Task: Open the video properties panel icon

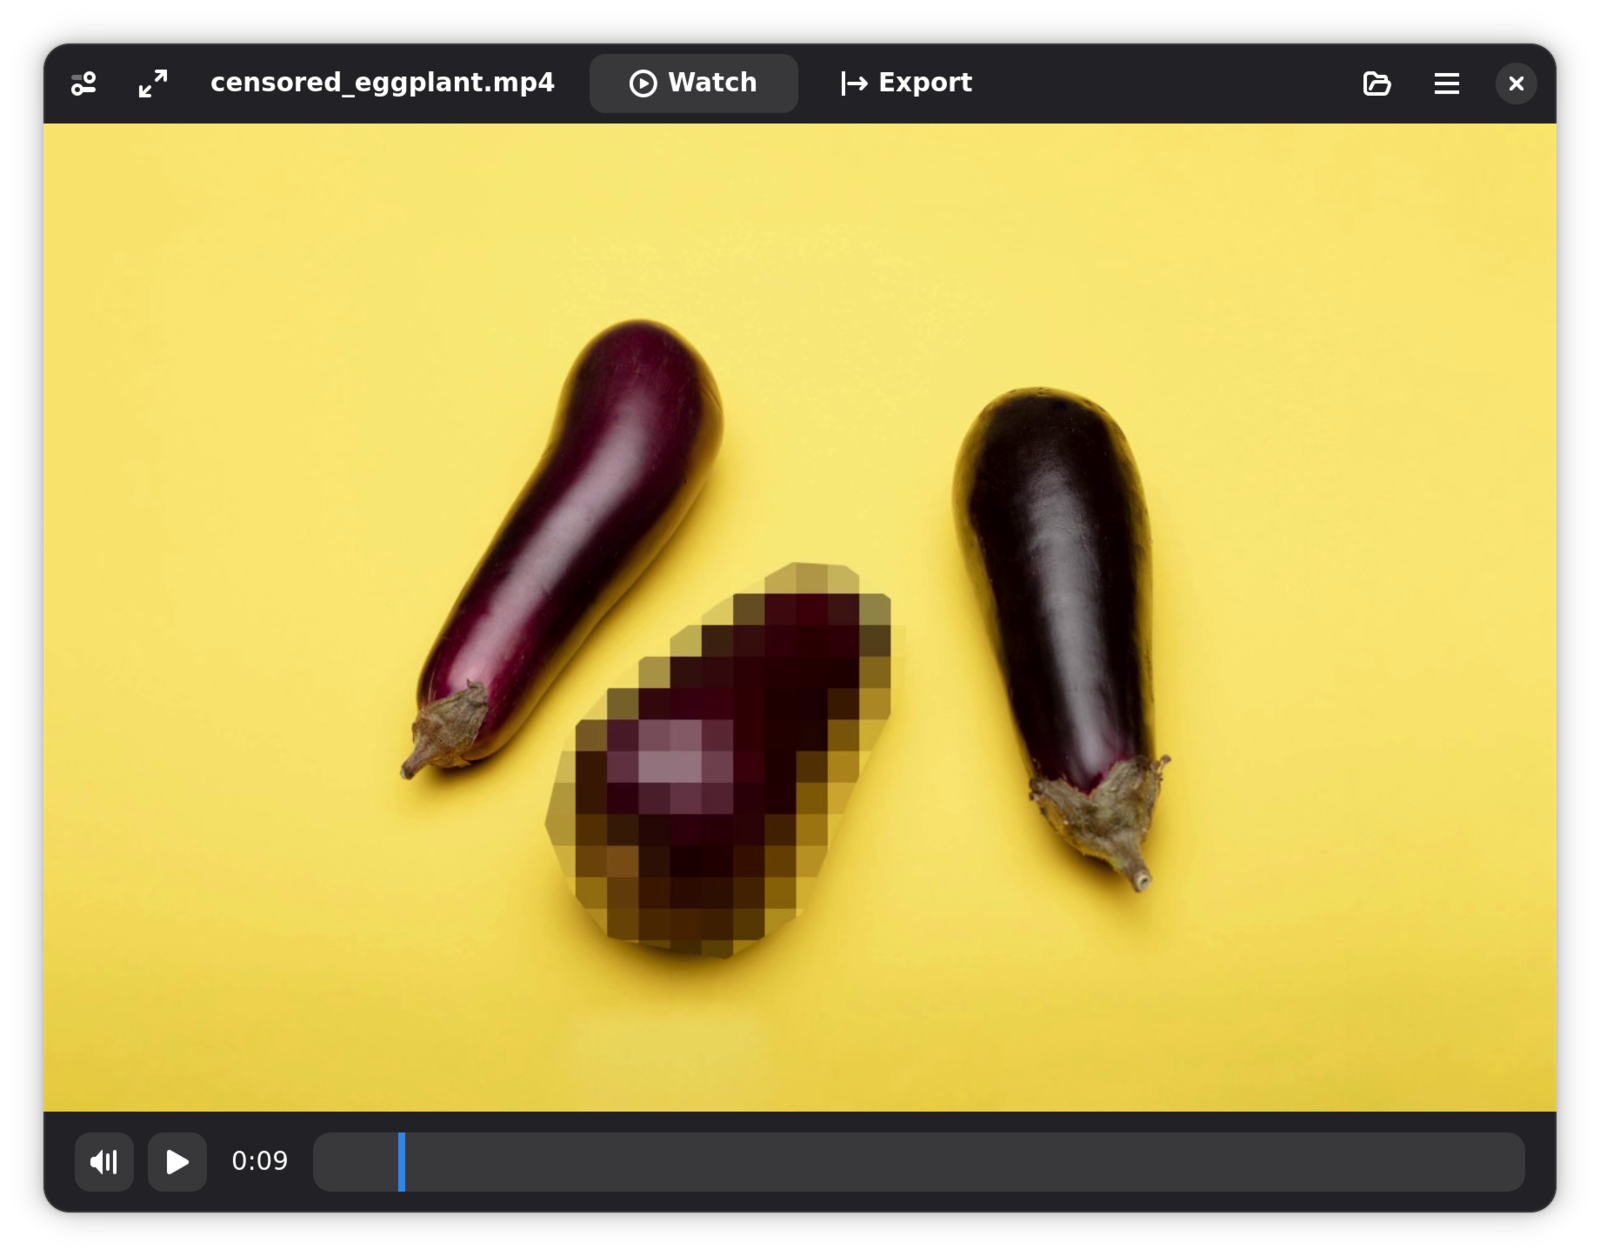Action: [84, 83]
